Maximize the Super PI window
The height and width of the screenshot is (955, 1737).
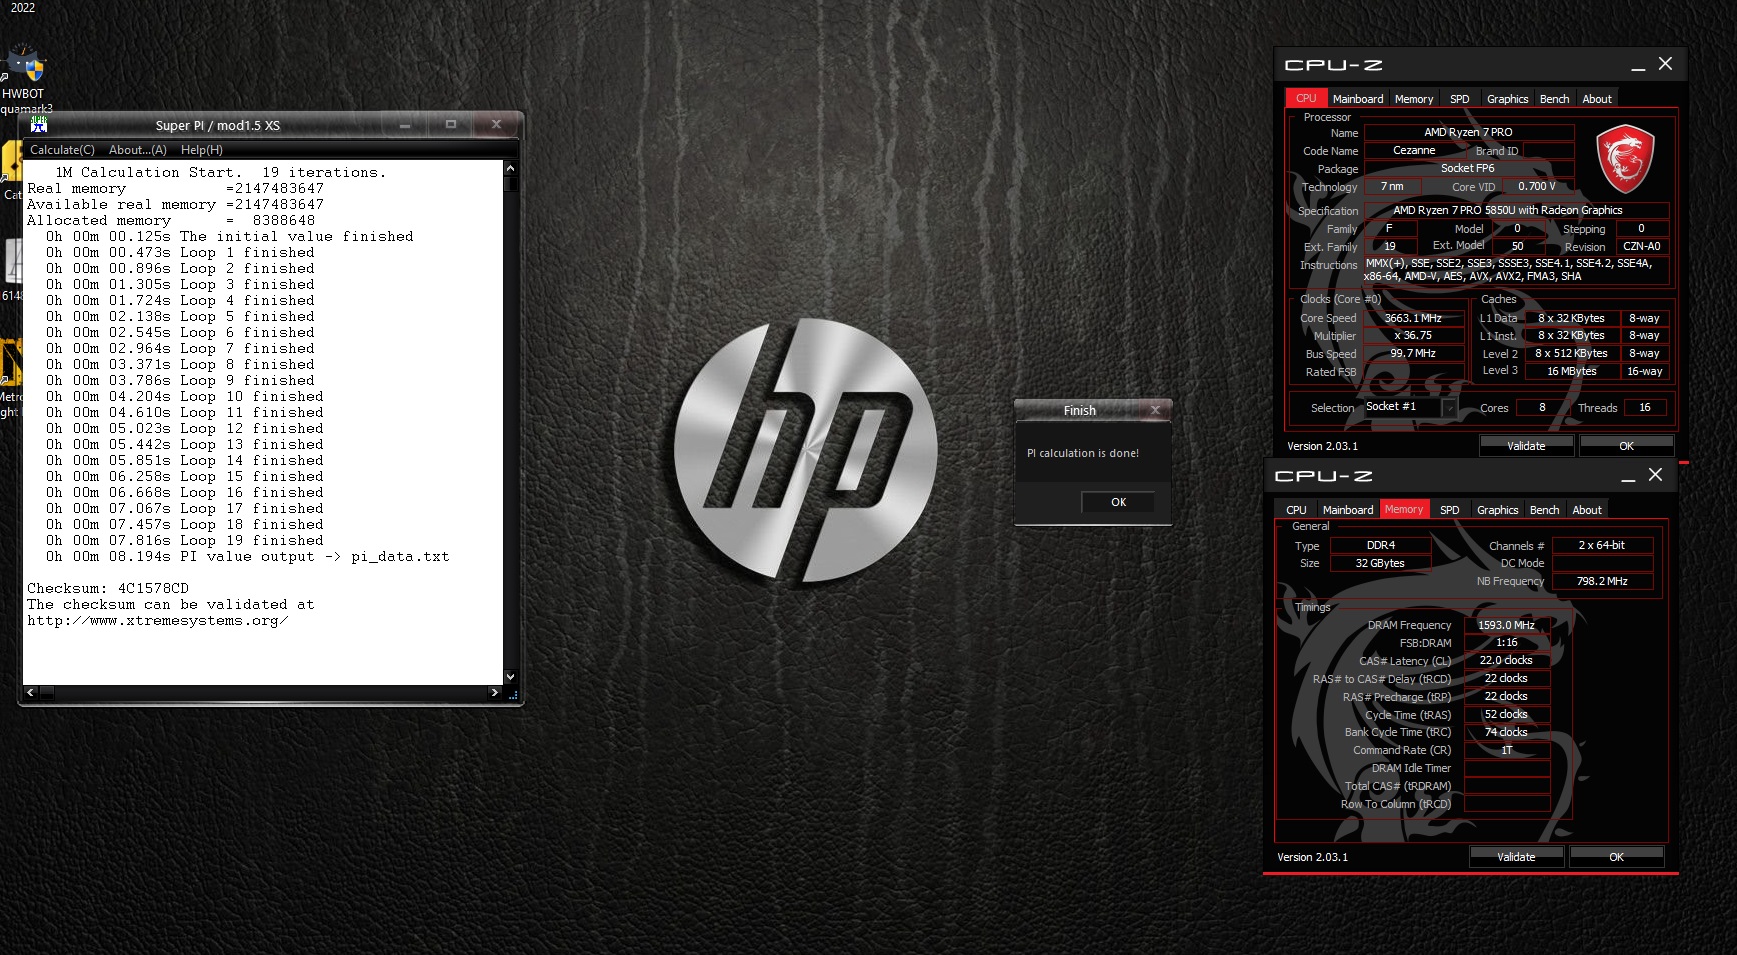(x=451, y=125)
